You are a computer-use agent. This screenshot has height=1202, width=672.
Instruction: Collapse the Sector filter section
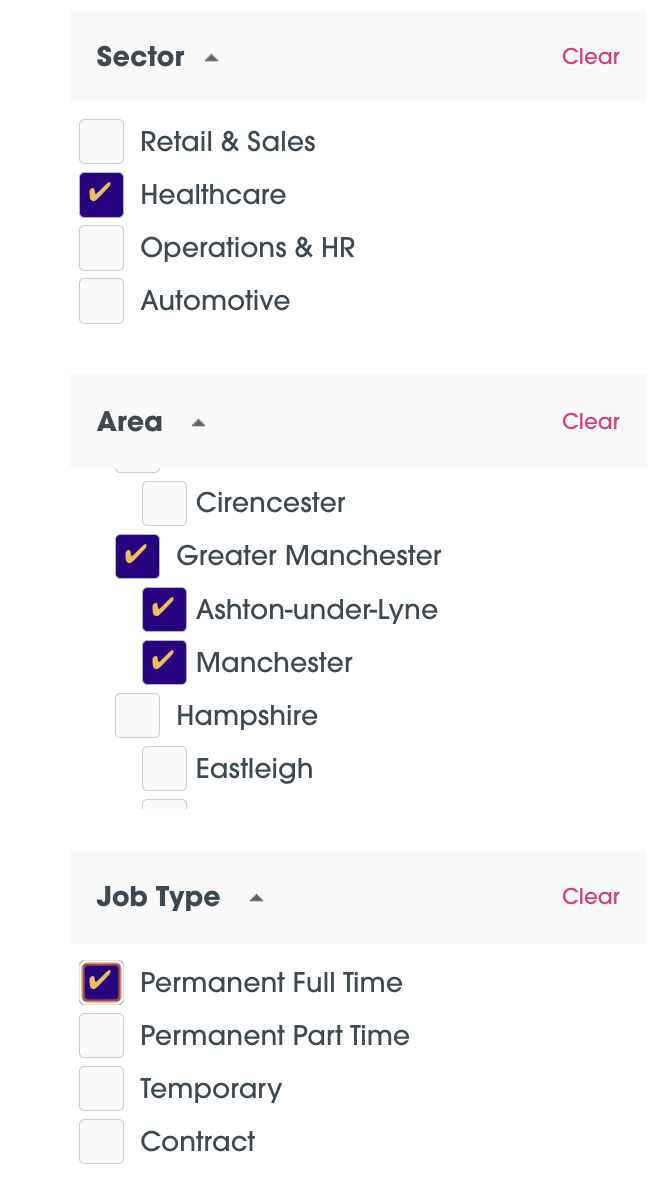coord(210,57)
